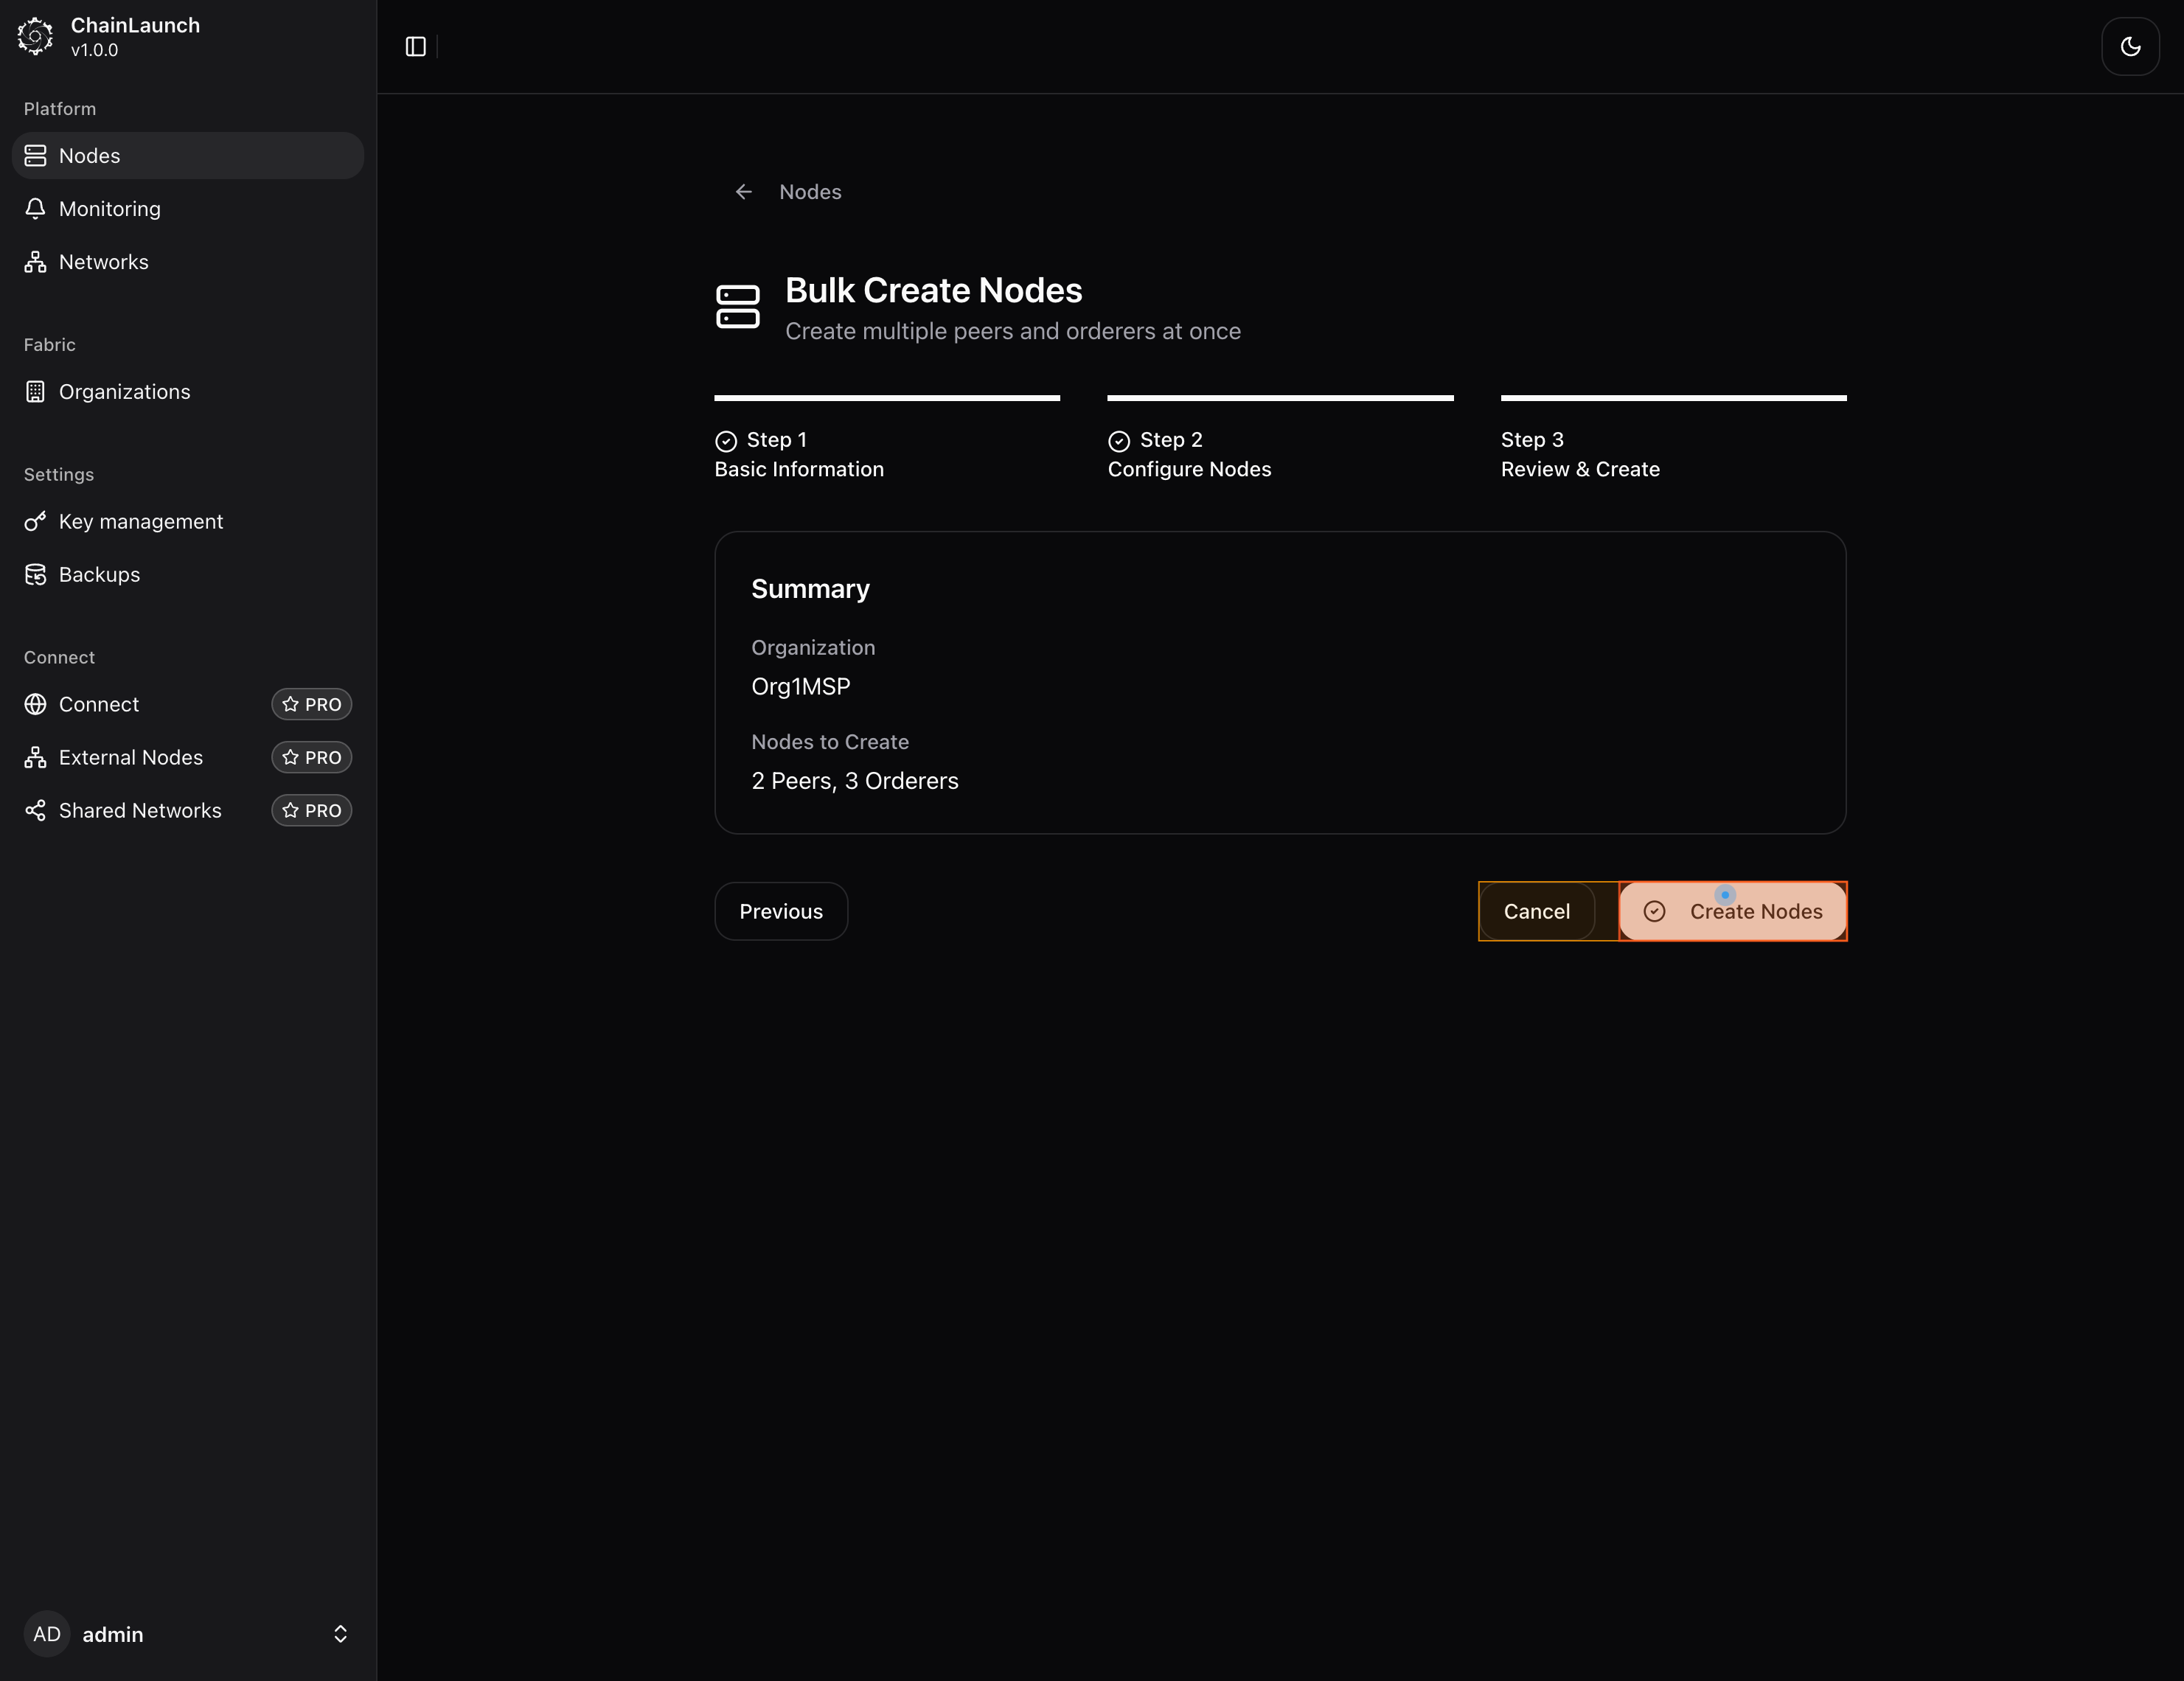Cancel the bulk node creation

pyautogui.click(x=1536, y=912)
